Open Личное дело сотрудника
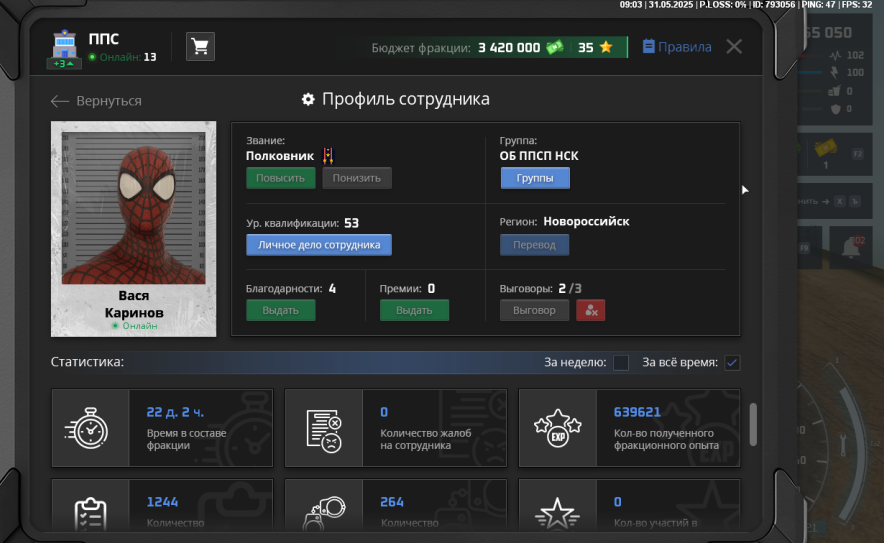 coord(319,244)
